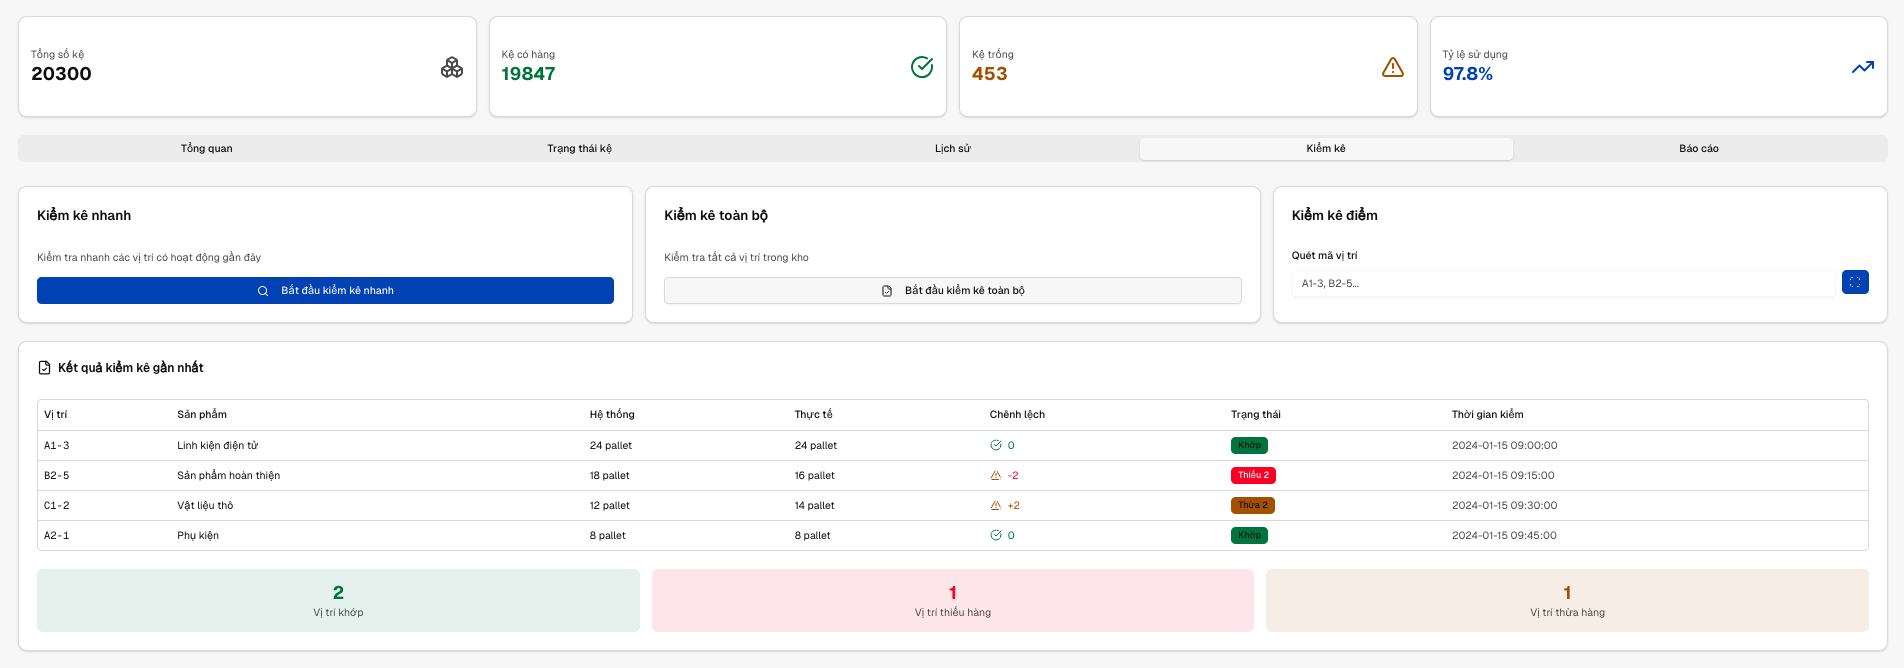Start quick check with Bắt đầu kiểm kê nhanh
Viewport: 1904px width, 668px height.
point(325,291)
